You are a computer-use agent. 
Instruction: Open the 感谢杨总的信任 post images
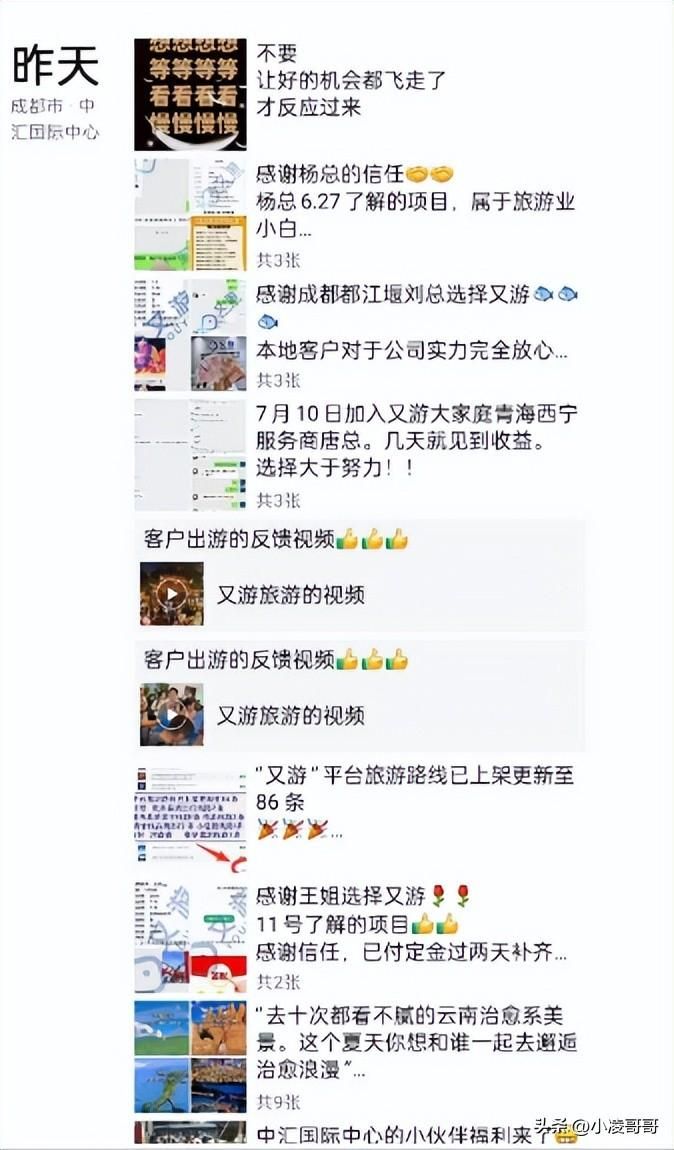(190, 214)
